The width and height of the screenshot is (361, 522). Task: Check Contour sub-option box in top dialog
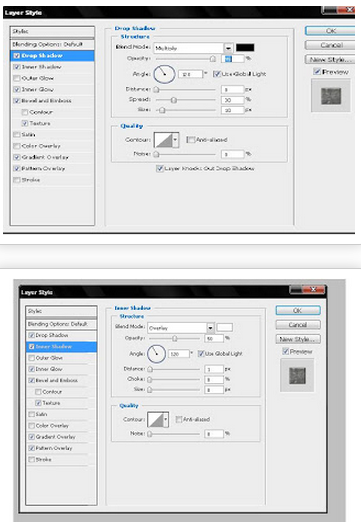(25, 112)
